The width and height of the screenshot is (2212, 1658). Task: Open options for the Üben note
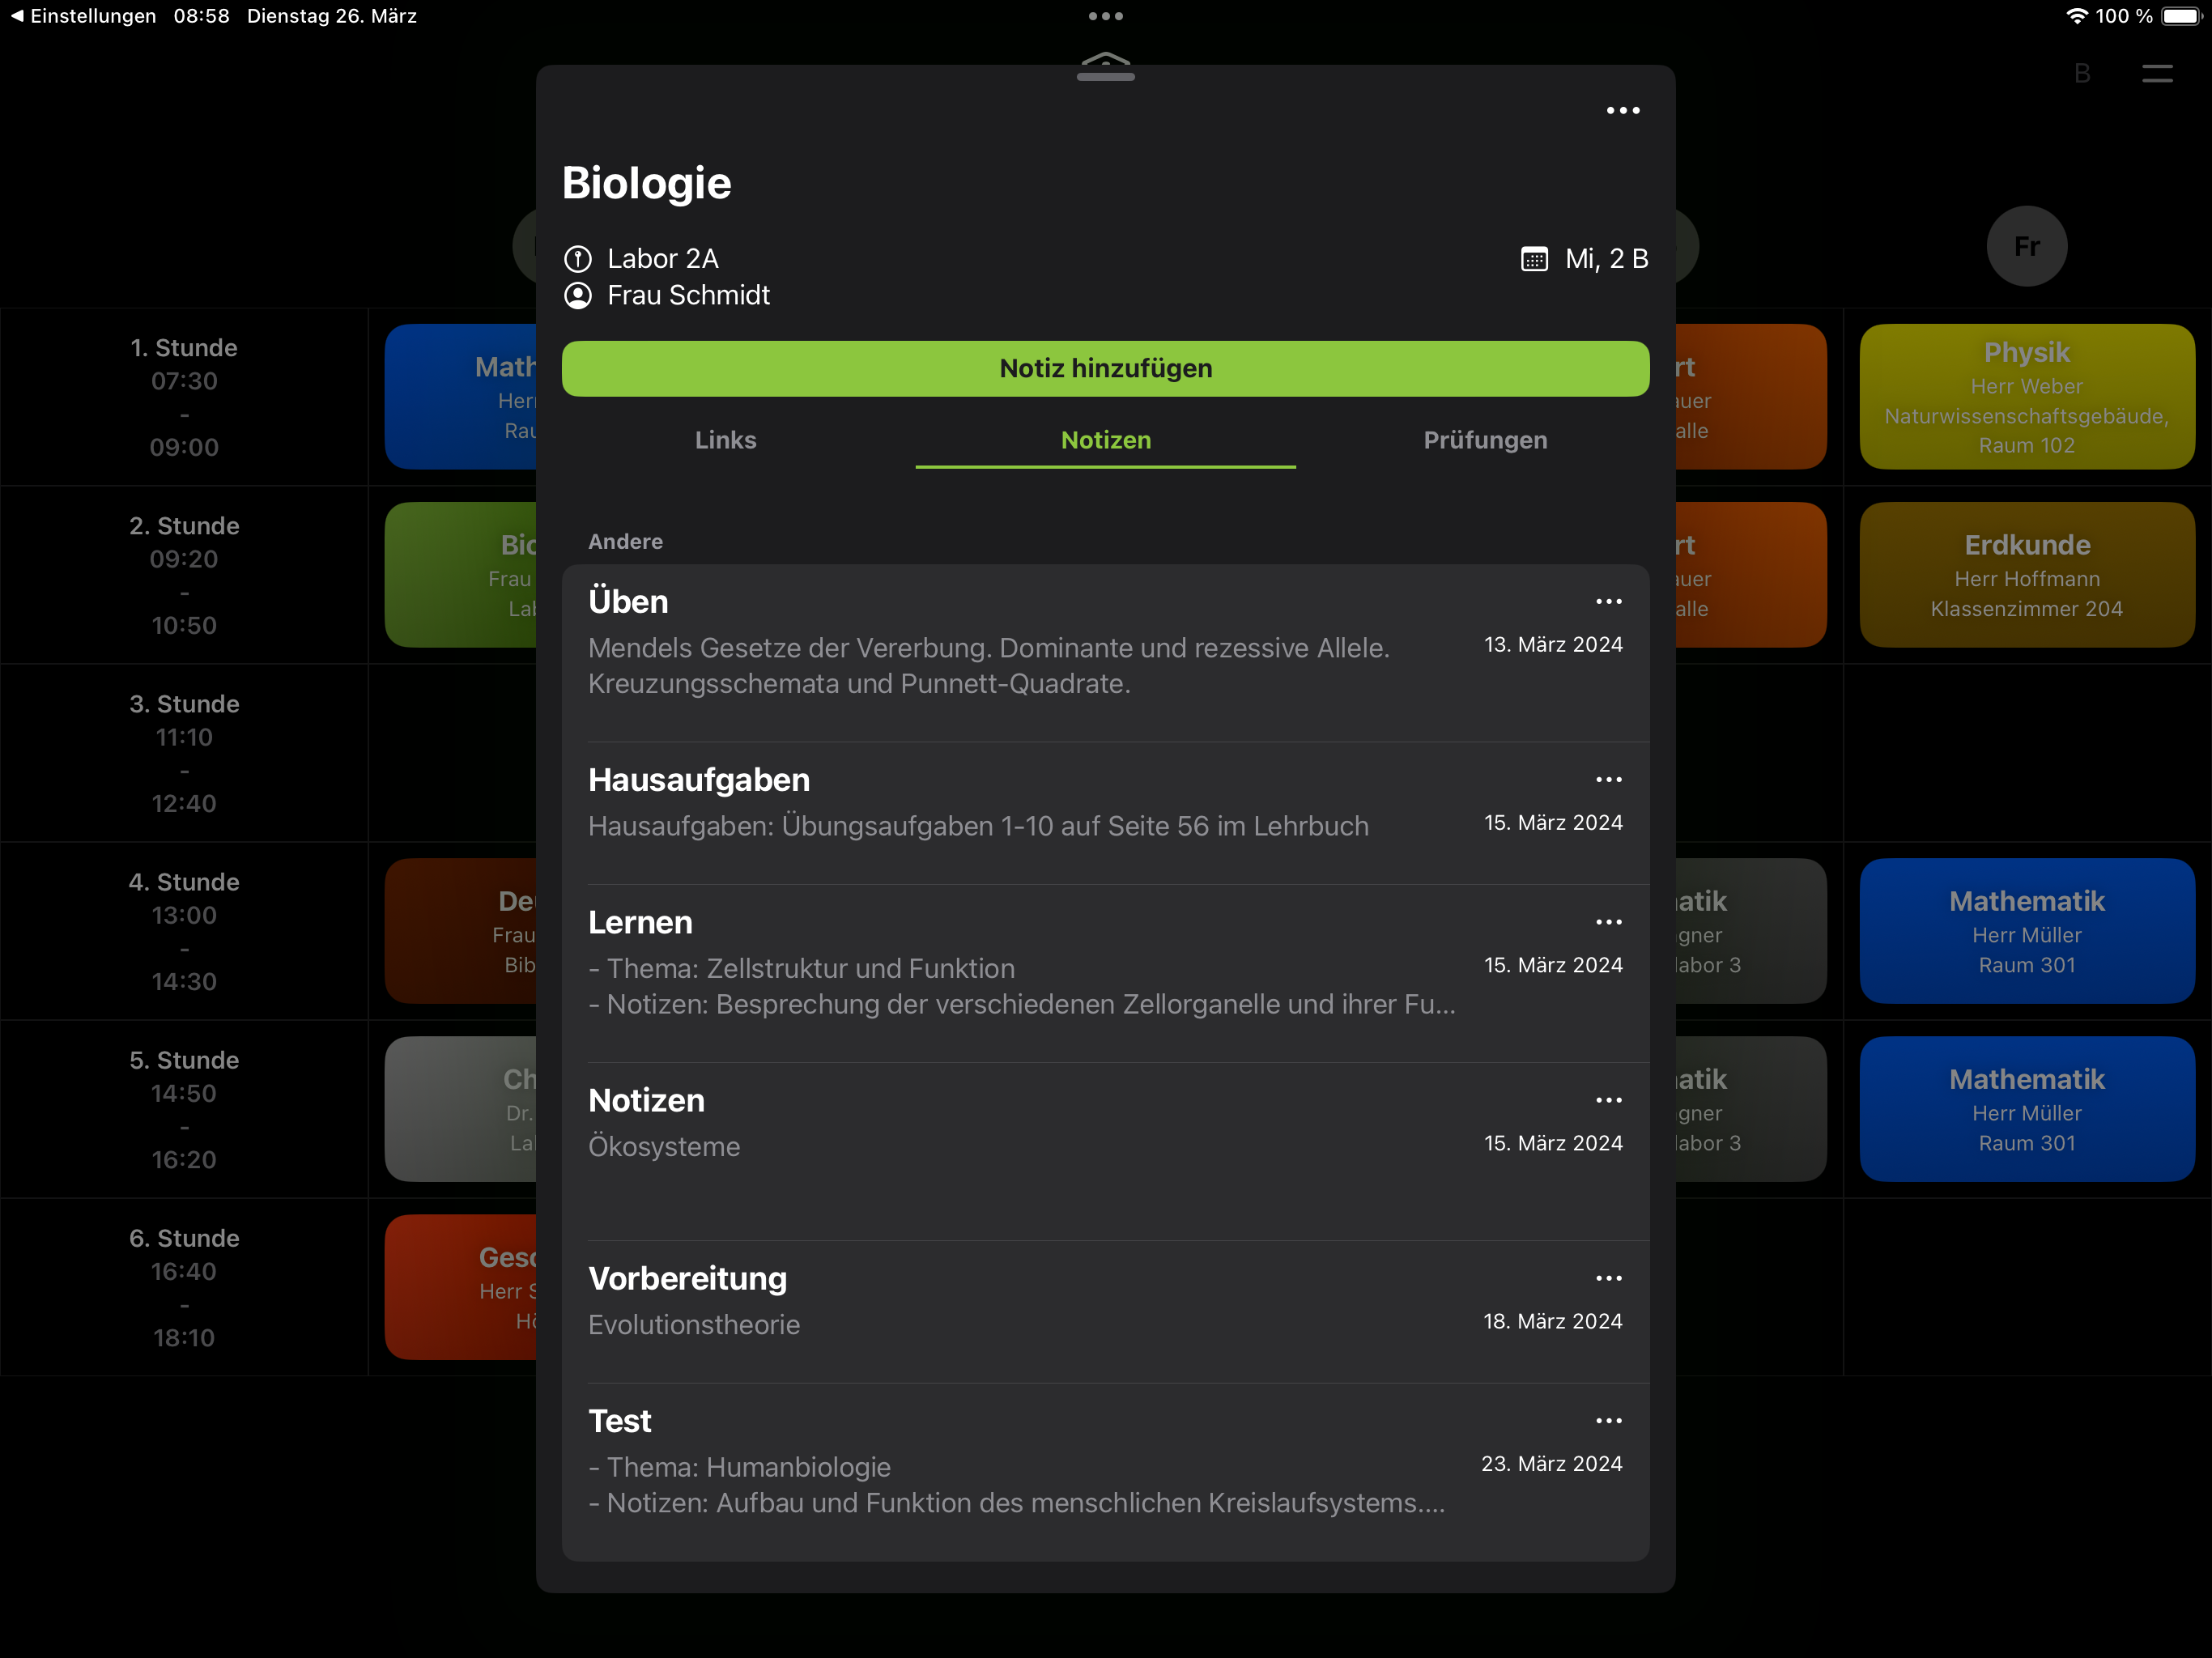[1608, 601]
